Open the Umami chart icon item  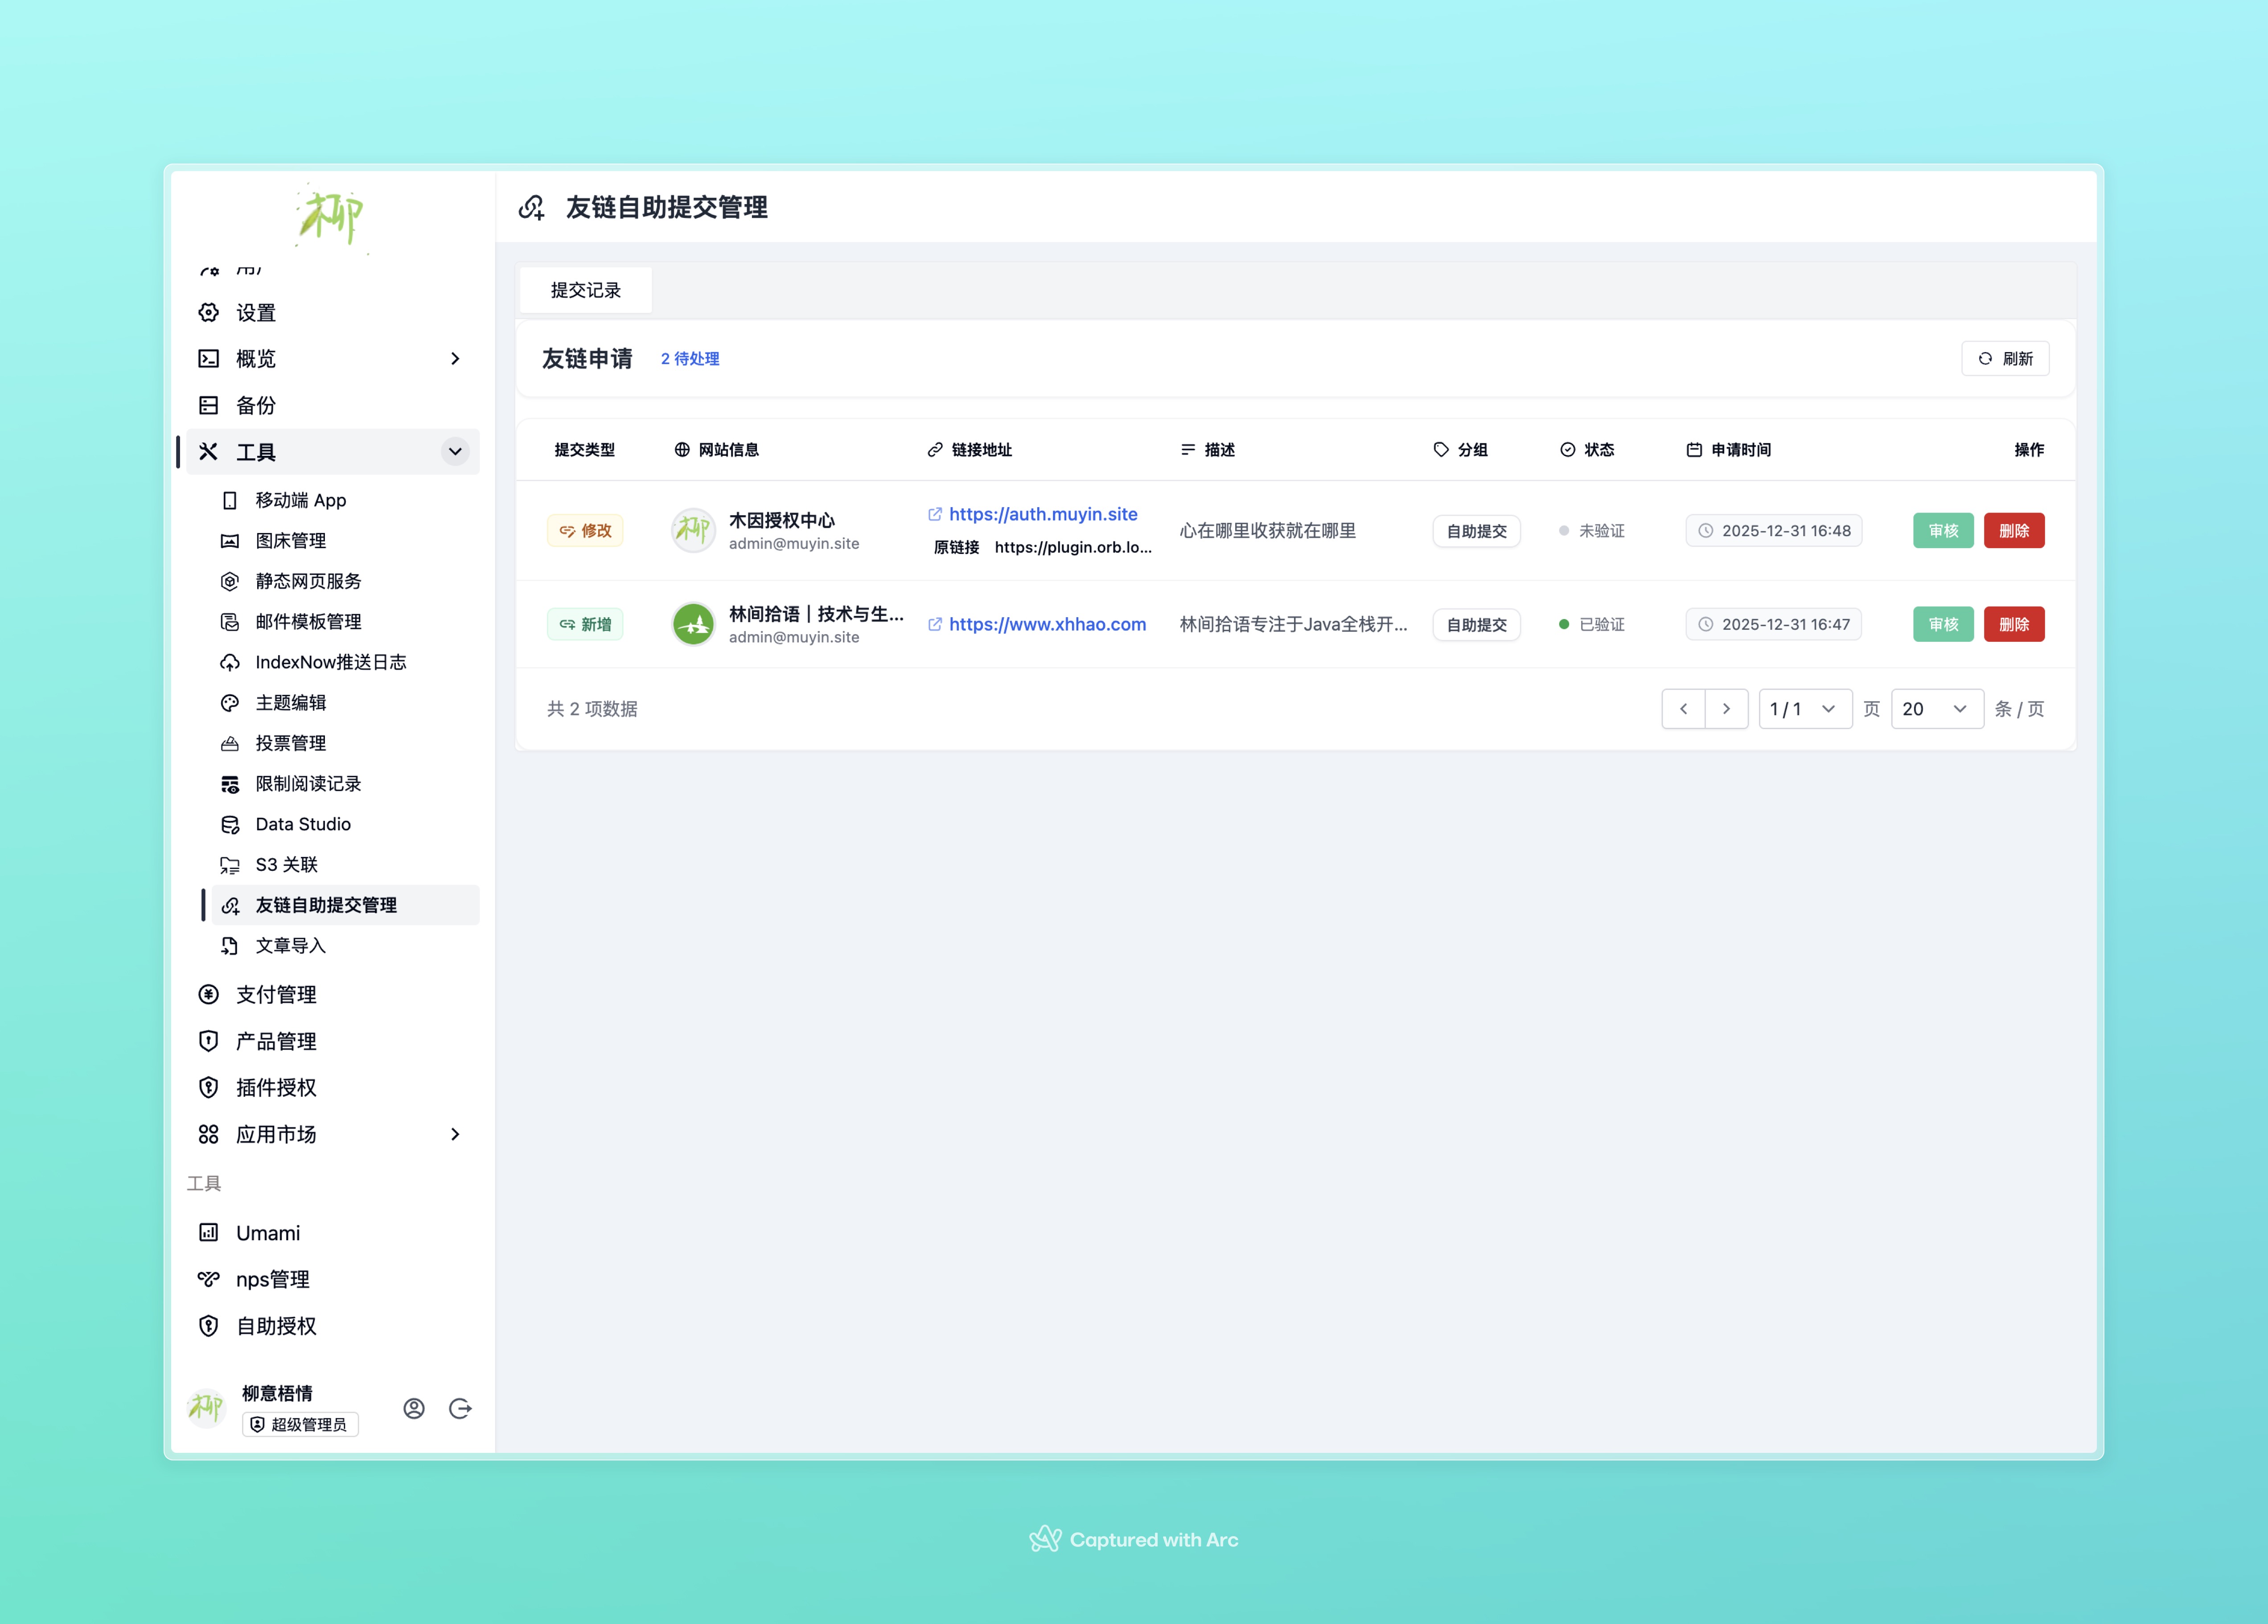point(208,1232)
